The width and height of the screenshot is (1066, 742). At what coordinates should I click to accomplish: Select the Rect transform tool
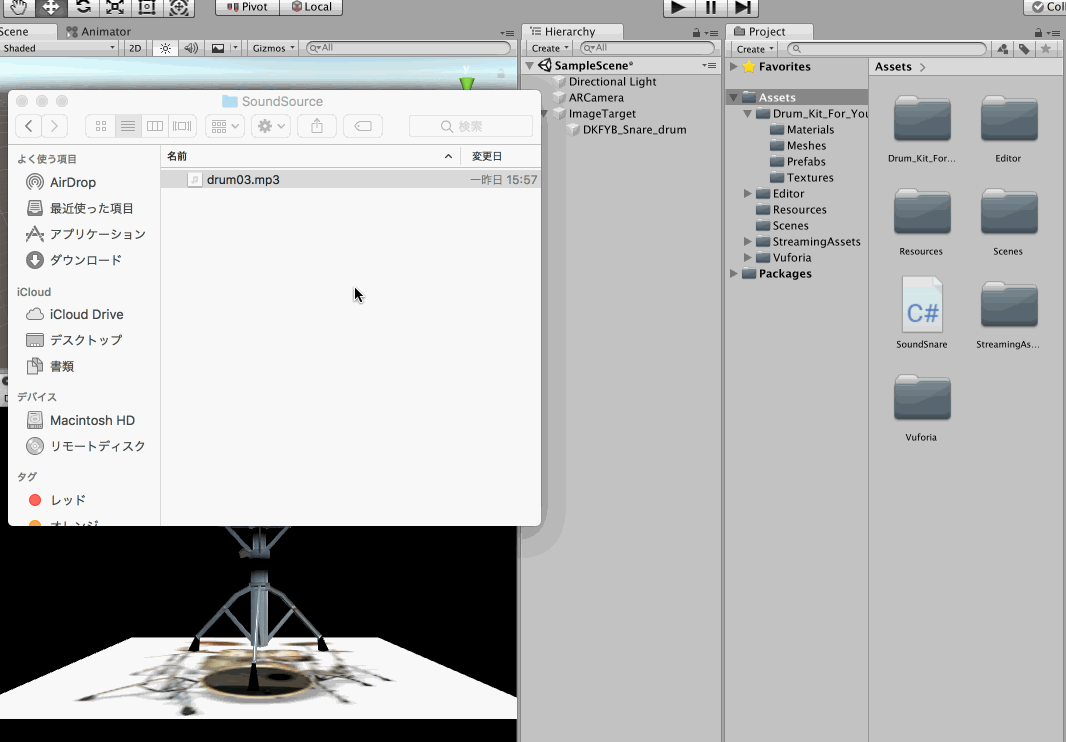(x=147, y=7)
